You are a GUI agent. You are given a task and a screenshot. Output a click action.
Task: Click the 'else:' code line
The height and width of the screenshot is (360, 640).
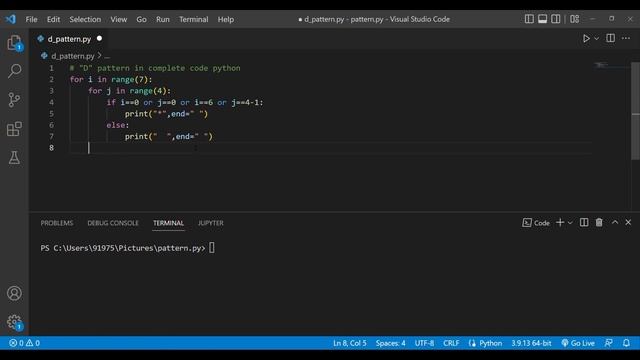[118, 125]
